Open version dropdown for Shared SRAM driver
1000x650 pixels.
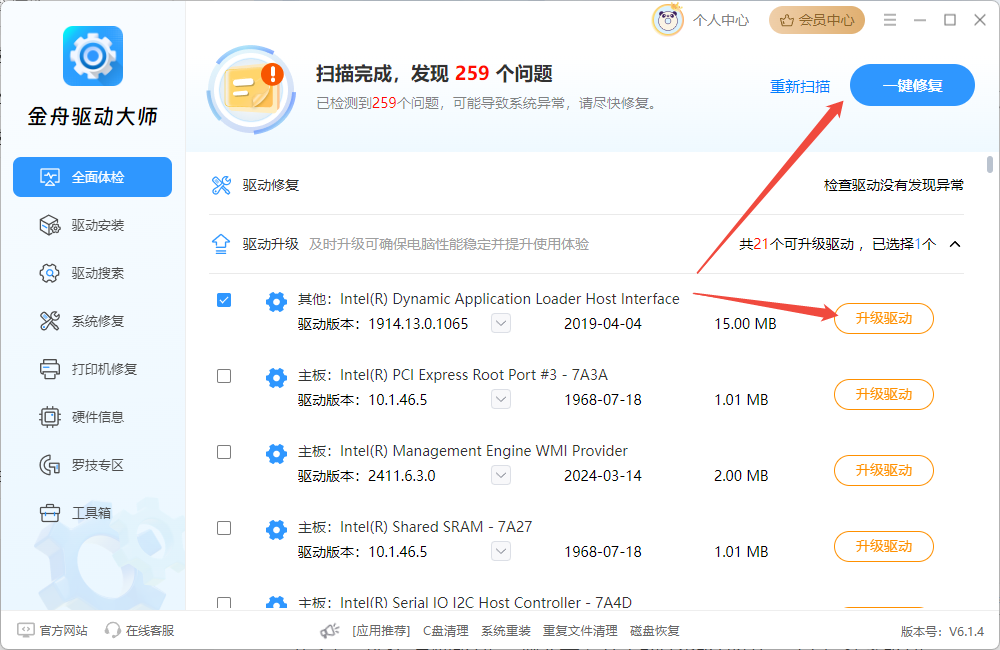pyautogui.click(x=501, y=551)
